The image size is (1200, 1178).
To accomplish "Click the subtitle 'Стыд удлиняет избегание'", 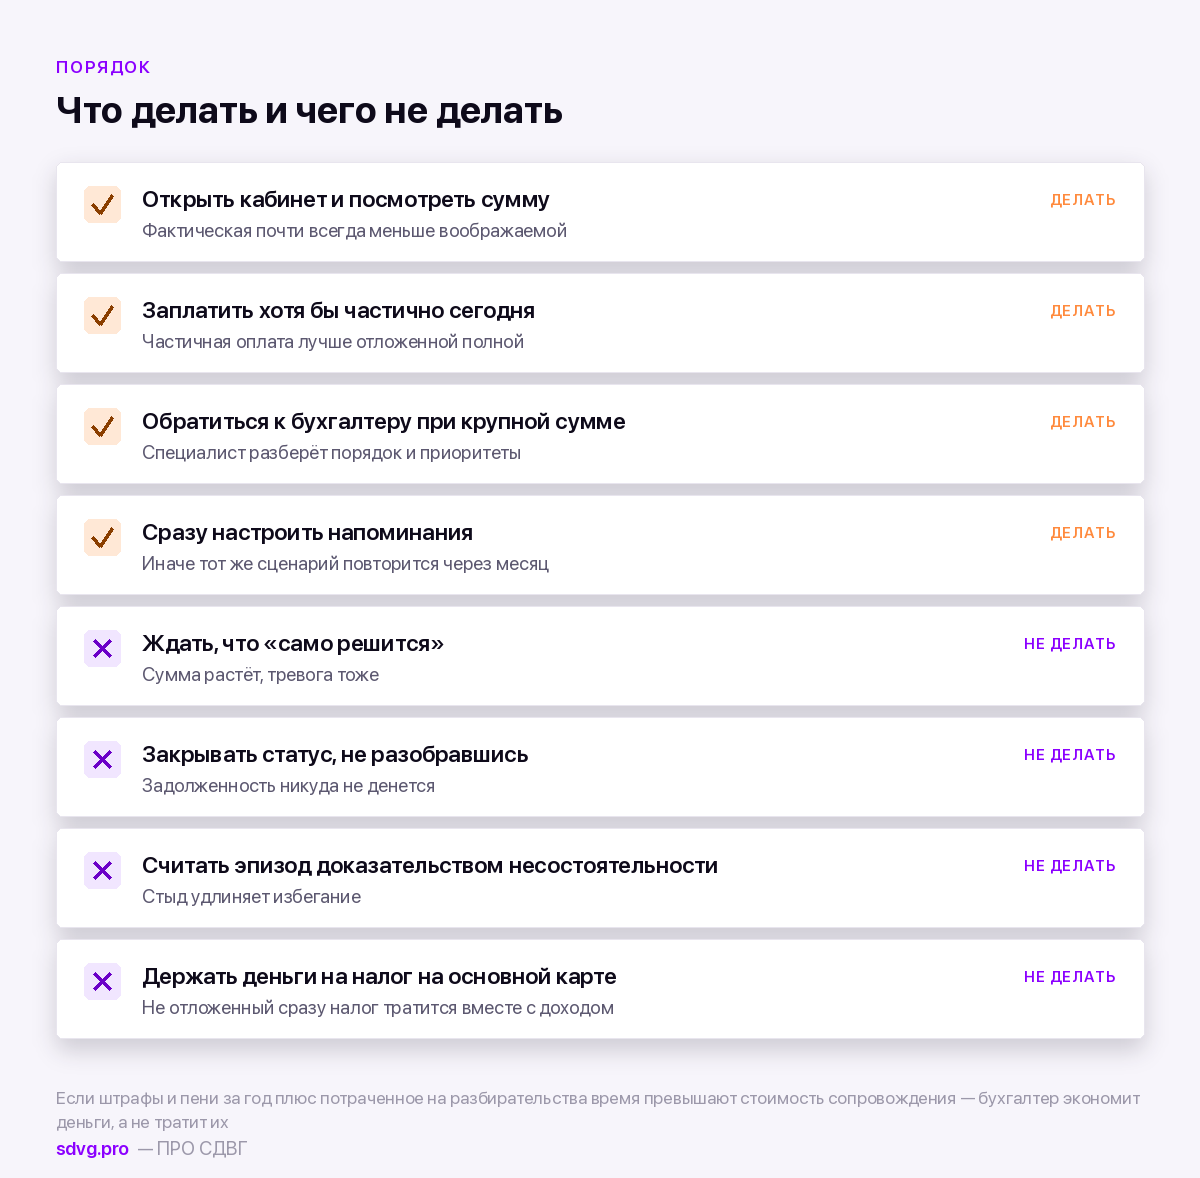I will (251, 897).
